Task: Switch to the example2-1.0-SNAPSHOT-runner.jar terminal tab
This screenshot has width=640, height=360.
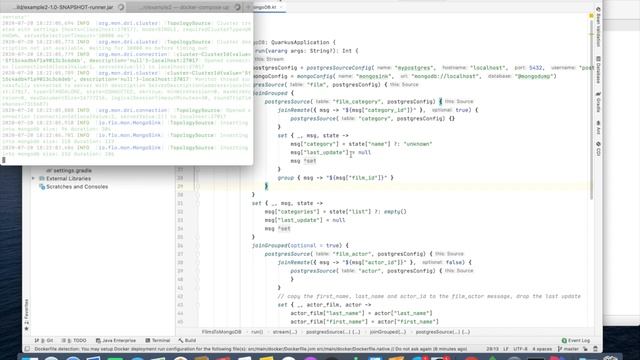Action: 64,7
